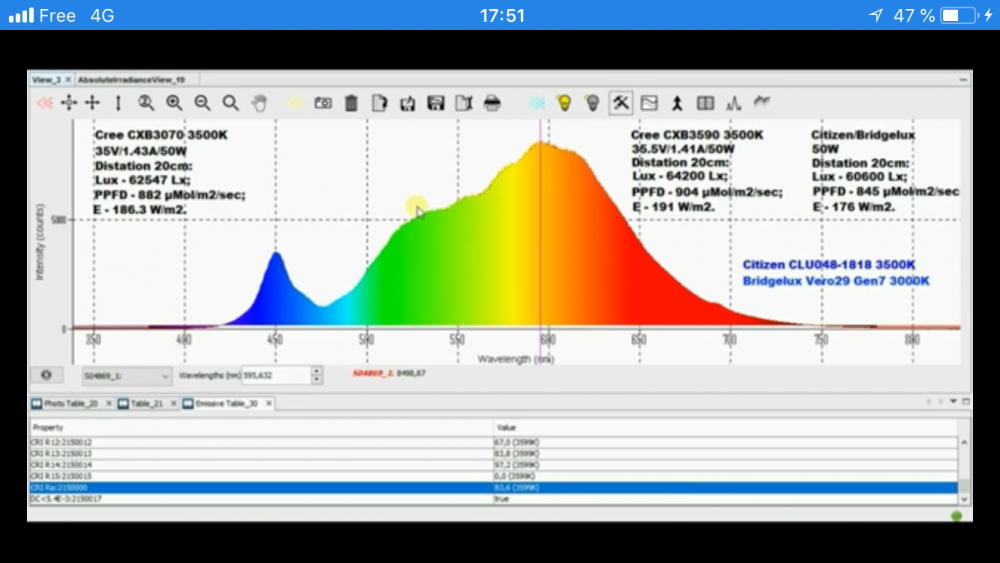This screenshot has width=1000, height=563.
Task: Switch to the View_3 tab
Action: click(46, 80)
